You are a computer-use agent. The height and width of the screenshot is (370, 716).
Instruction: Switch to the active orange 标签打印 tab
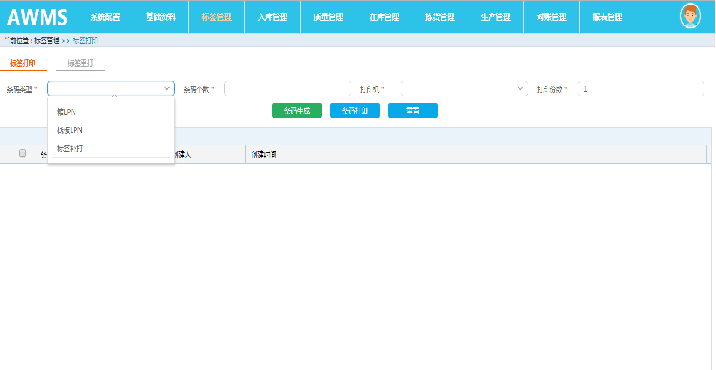click(x=23, y=63)
